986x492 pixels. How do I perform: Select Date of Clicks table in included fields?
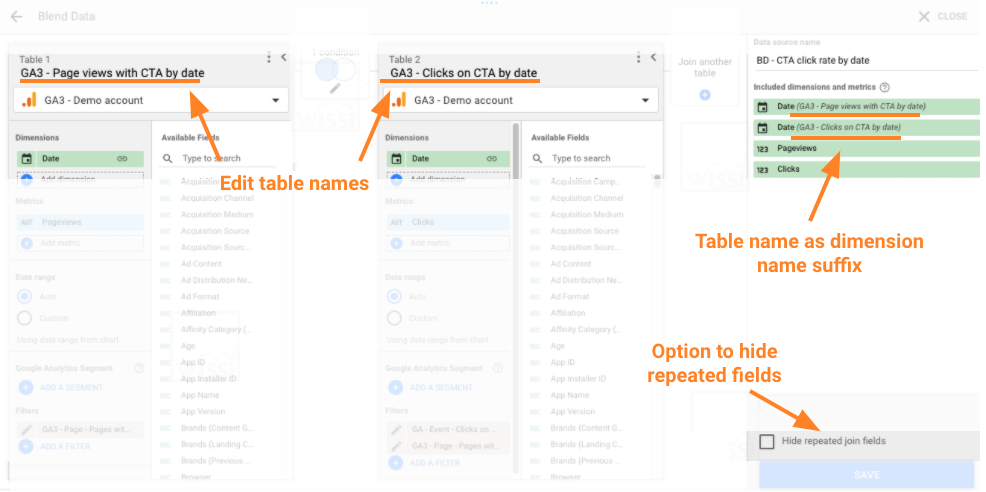click(x=867, y=127)
